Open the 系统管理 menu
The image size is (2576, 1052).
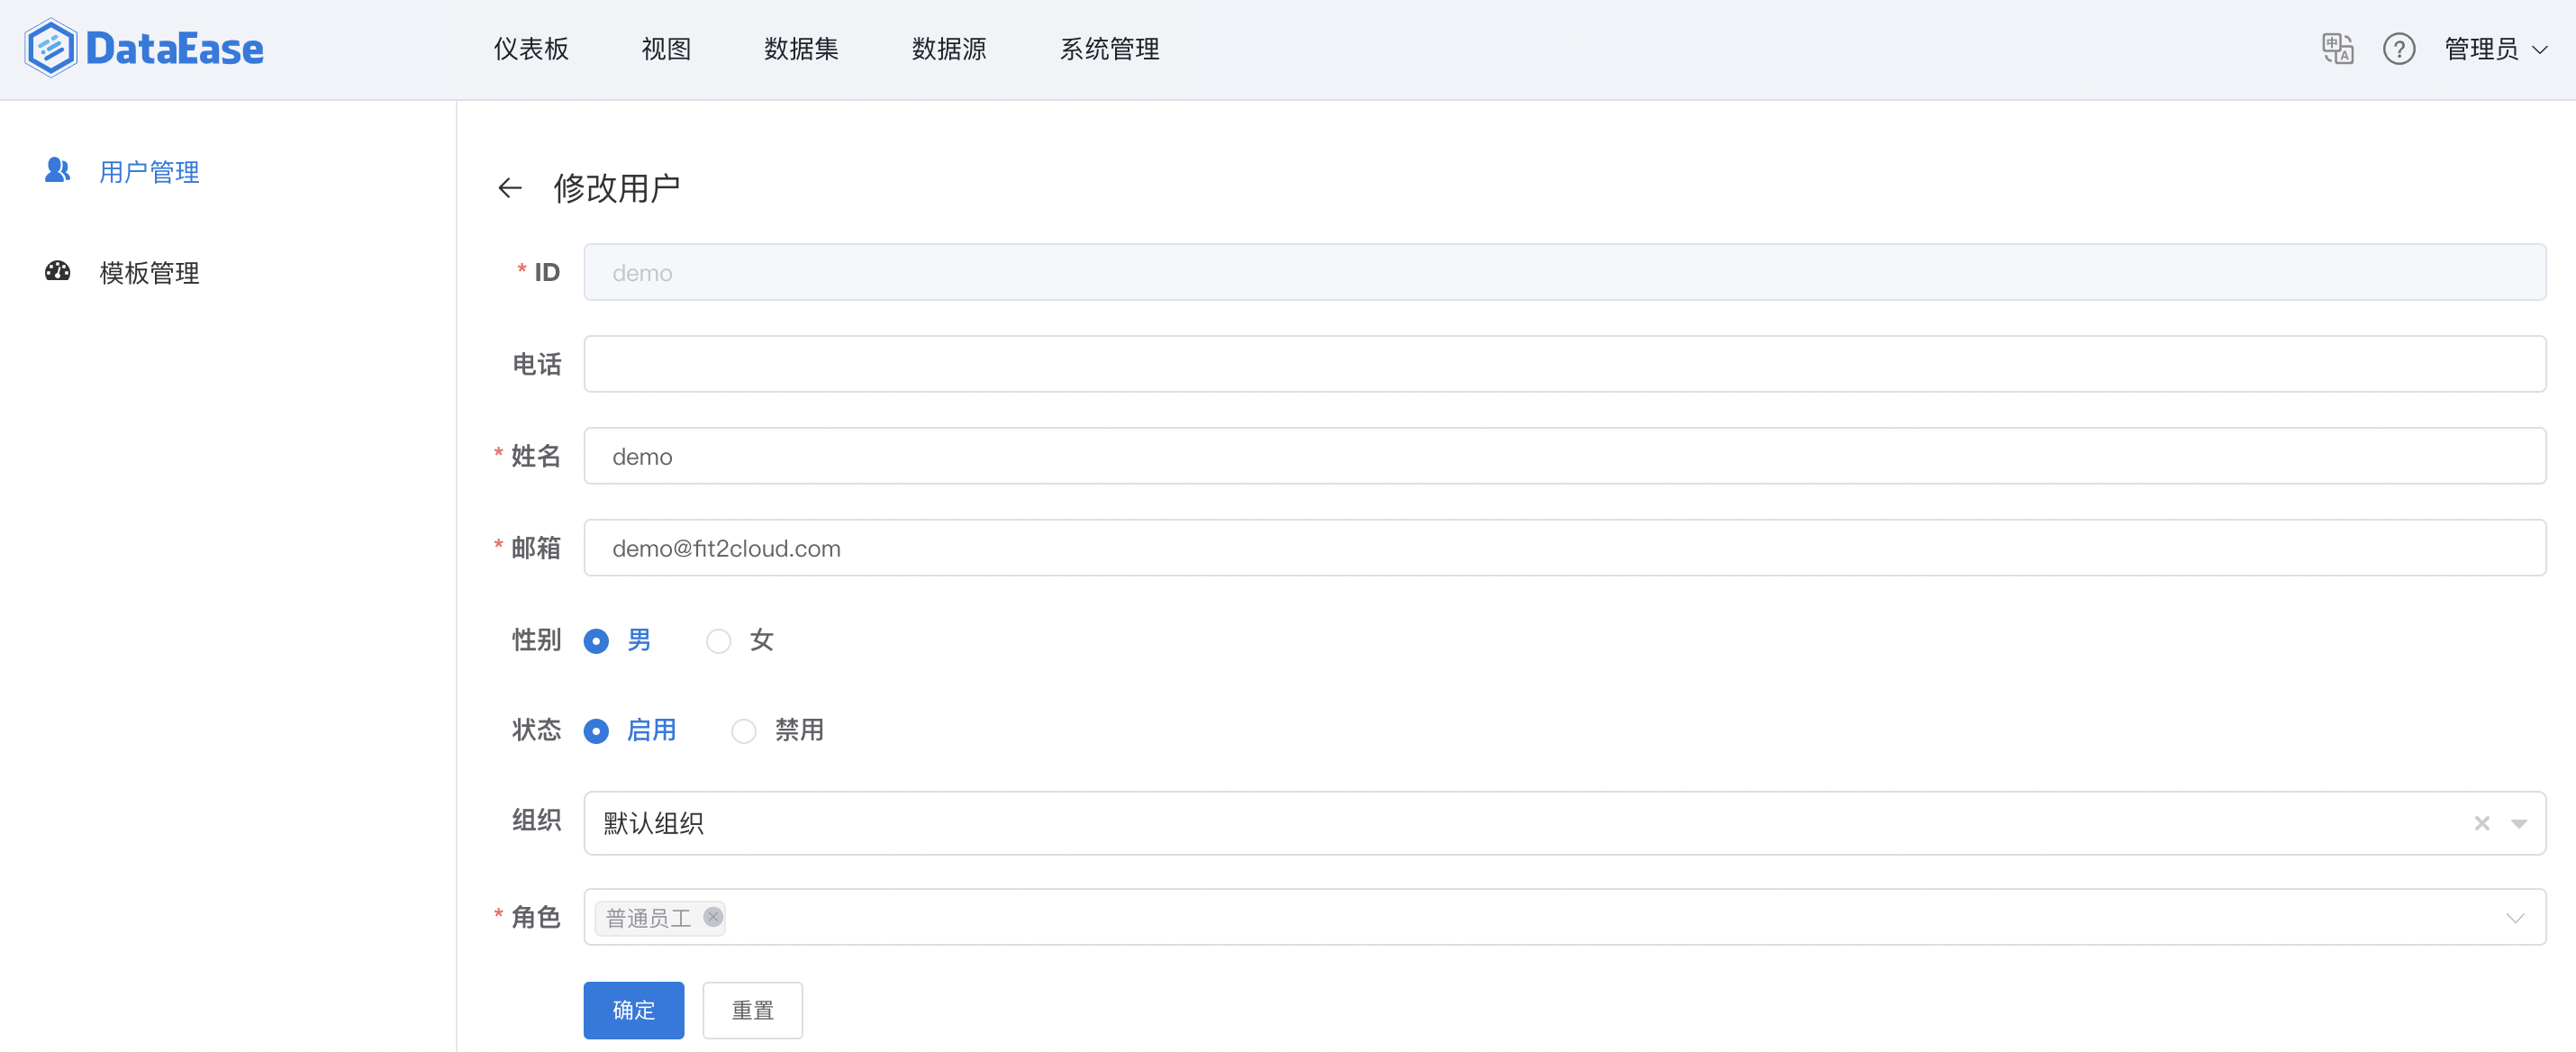click(x=1110, y=49)
